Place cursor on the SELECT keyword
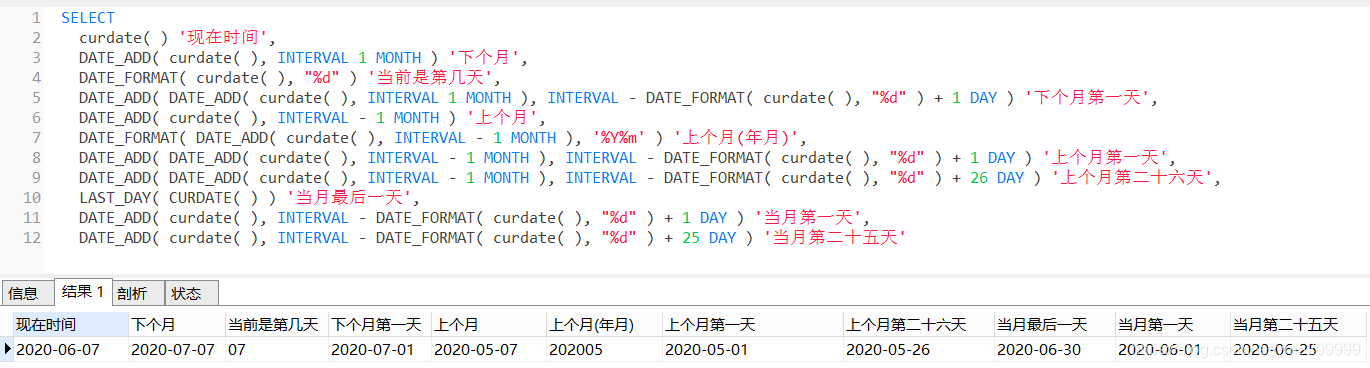This screenshot has width=1370, height=368. tap(88, 18)
